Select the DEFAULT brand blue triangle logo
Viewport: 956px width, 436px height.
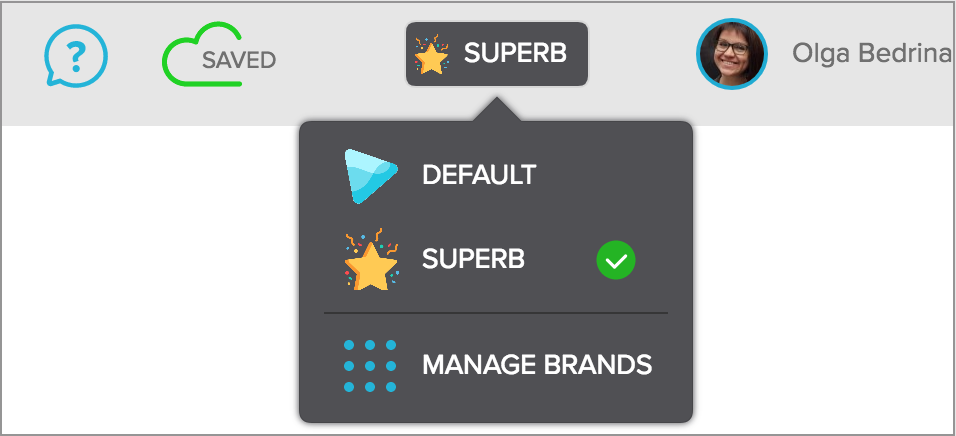click(371, 176)
